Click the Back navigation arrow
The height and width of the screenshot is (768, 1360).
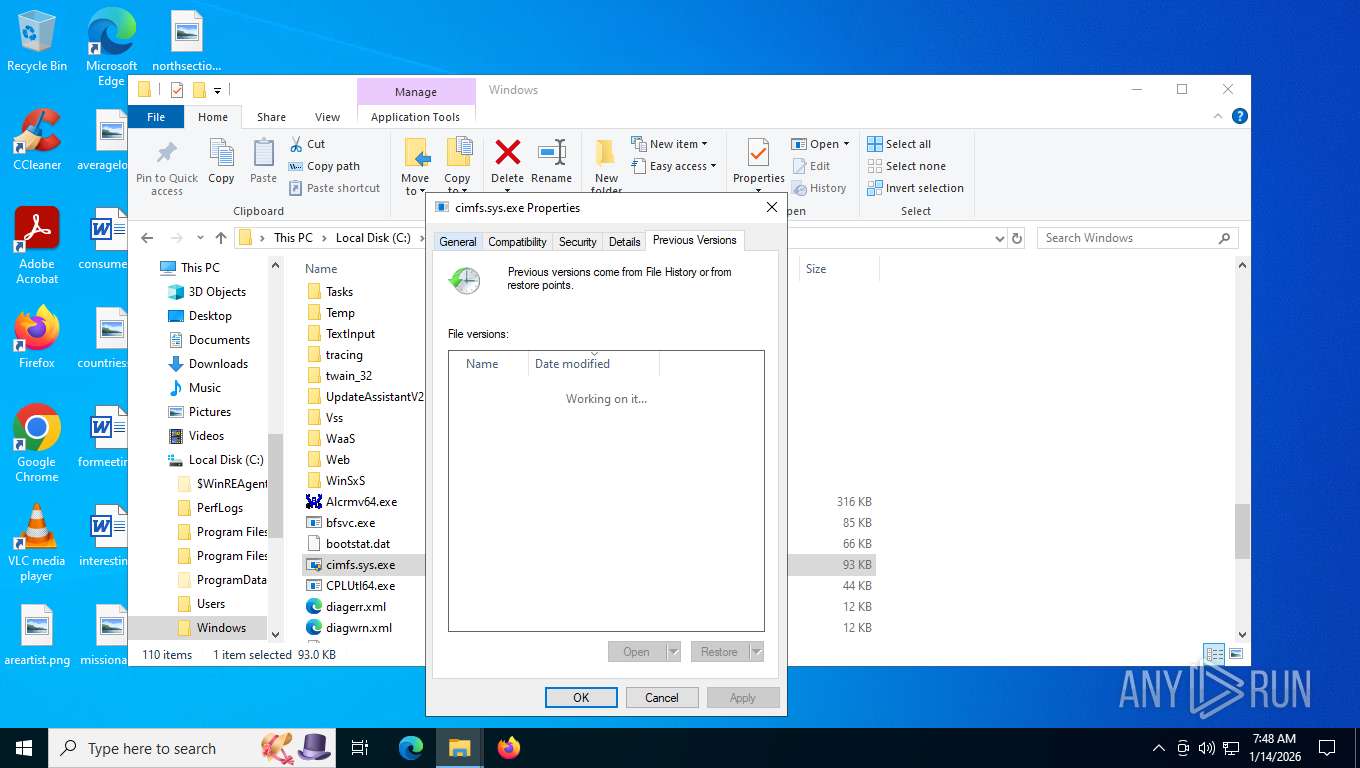147,238
